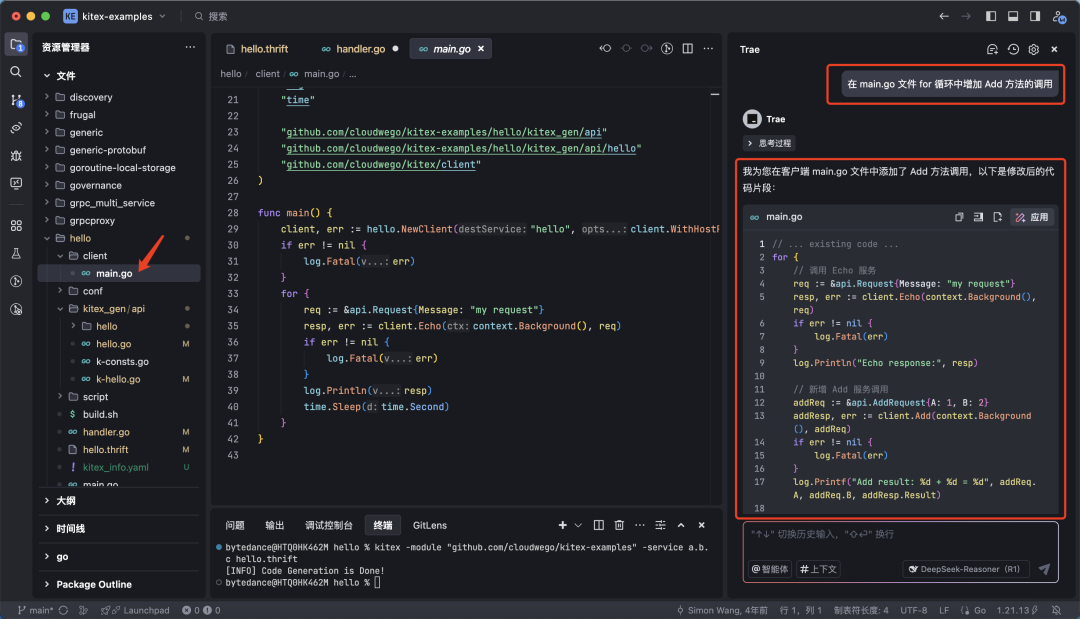Click the Trae chat input field
The width and height of the screenshot is (1080, 619).
(900, 535)
